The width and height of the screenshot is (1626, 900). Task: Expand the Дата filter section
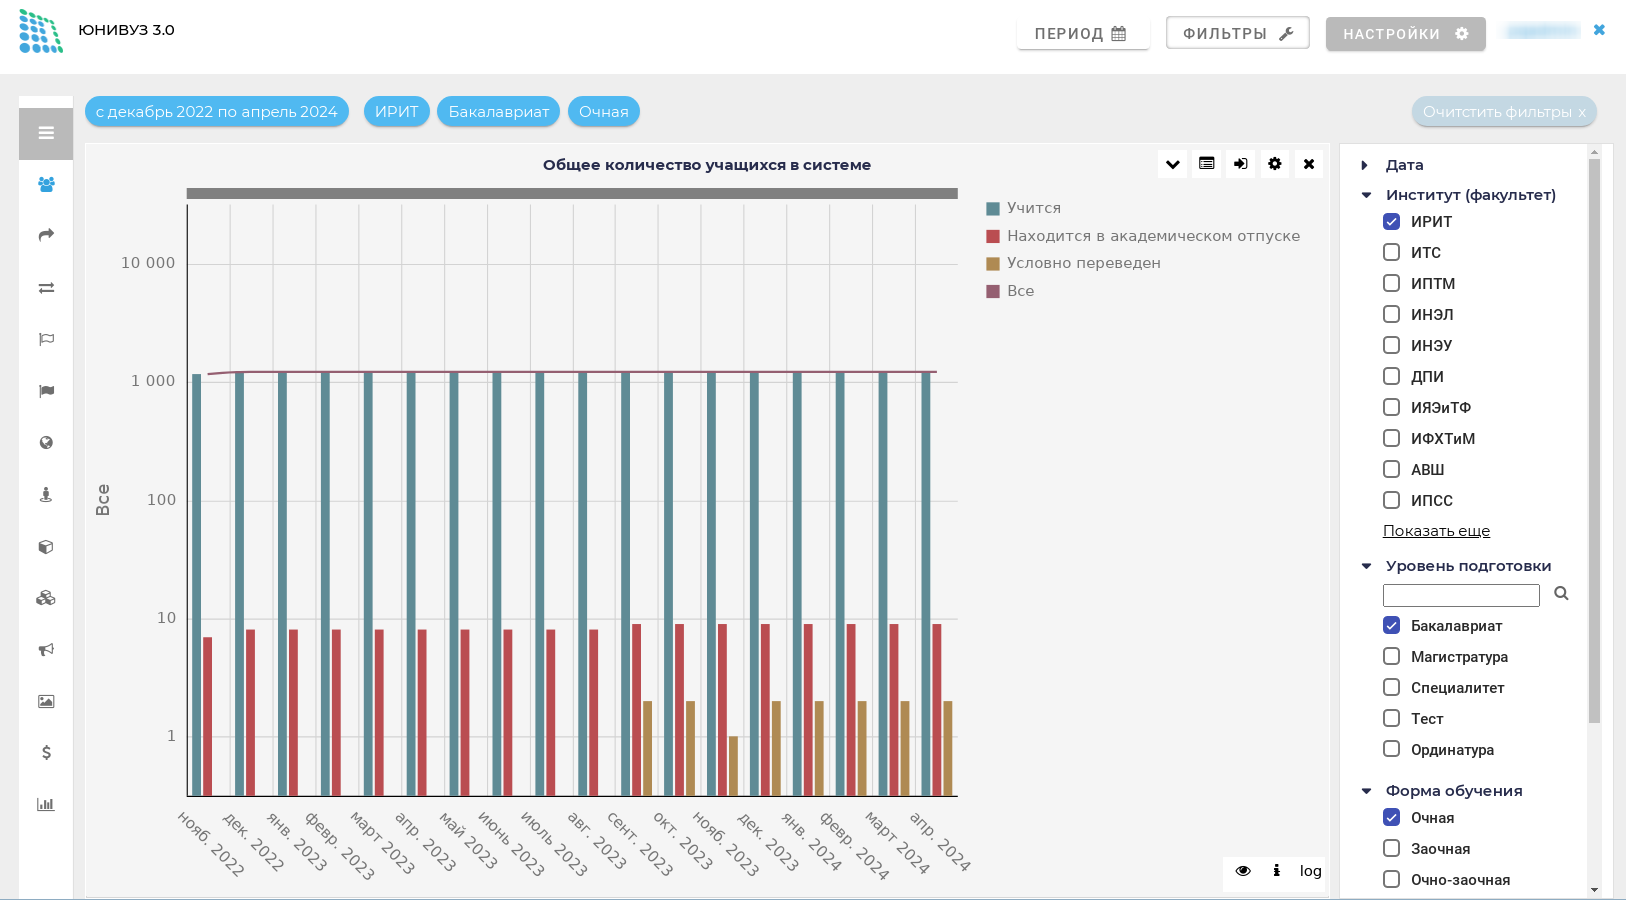(1364, 165)
